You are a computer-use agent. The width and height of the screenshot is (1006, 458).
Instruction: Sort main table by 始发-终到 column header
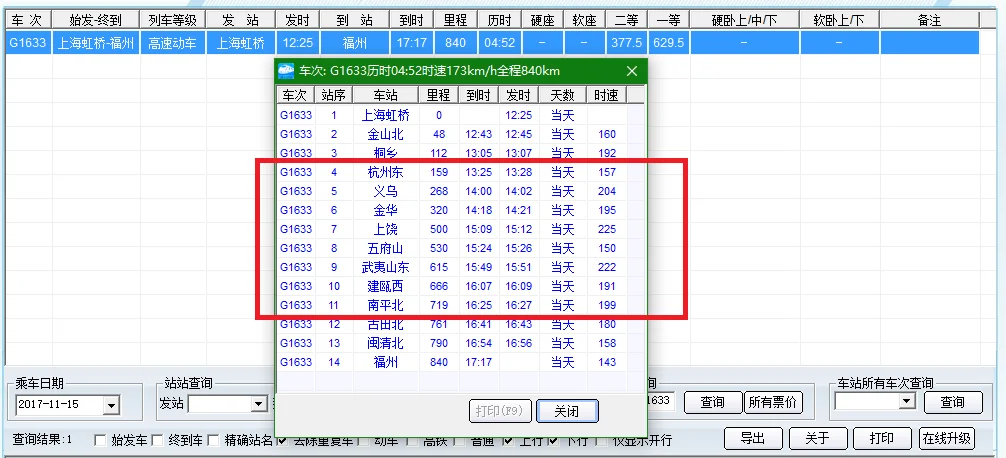96,20
